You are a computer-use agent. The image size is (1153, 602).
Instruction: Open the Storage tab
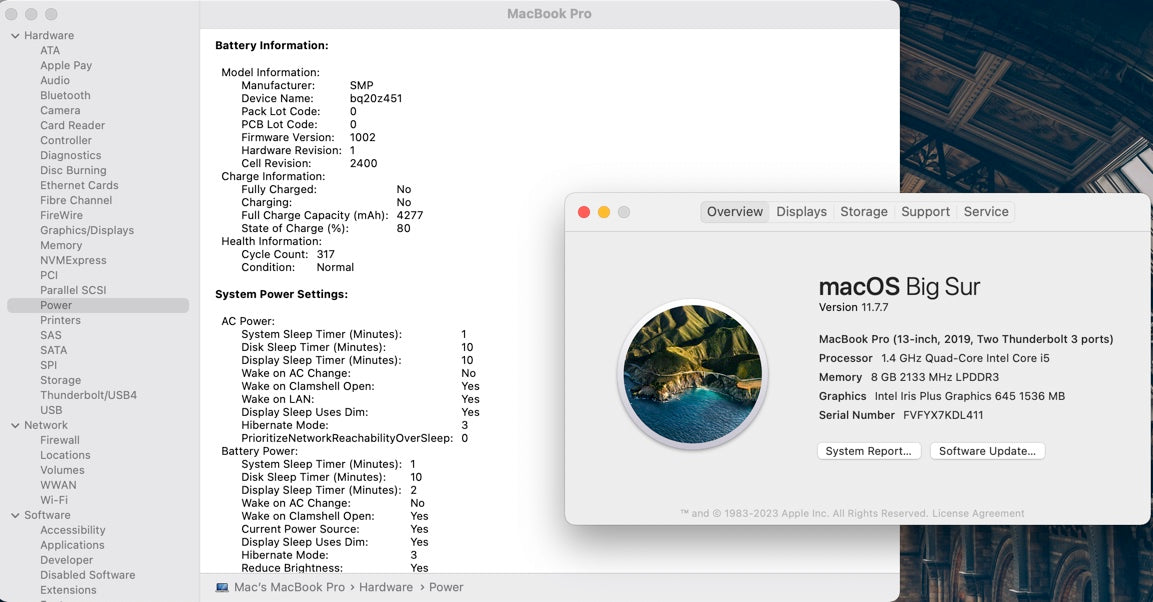863,212
